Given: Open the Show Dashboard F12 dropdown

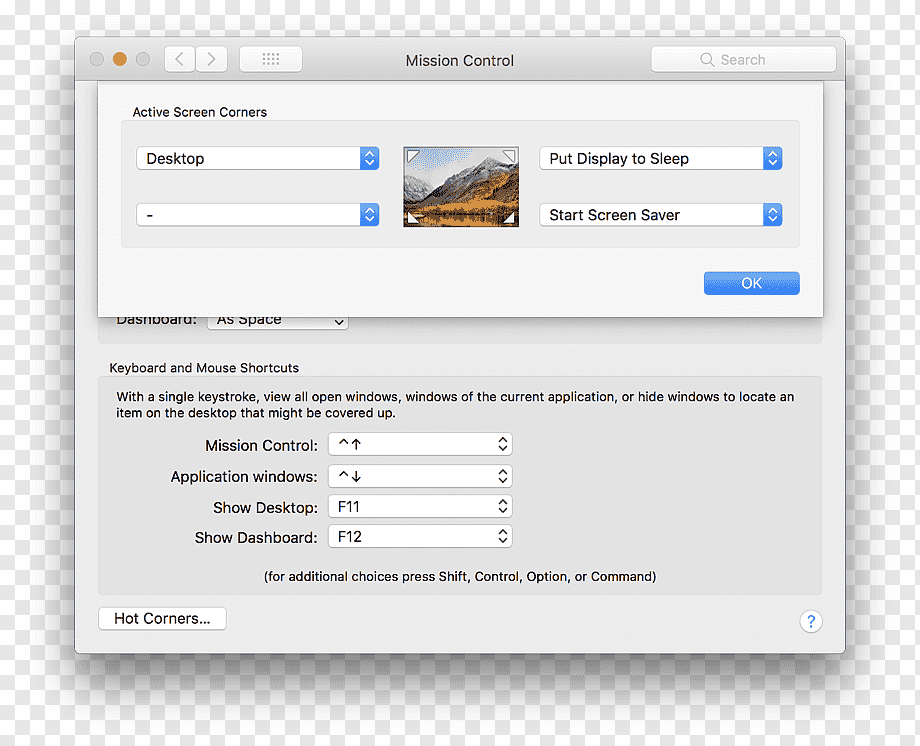Looking at the screenshot, I should pyautogui.click(x=420, y=536).
